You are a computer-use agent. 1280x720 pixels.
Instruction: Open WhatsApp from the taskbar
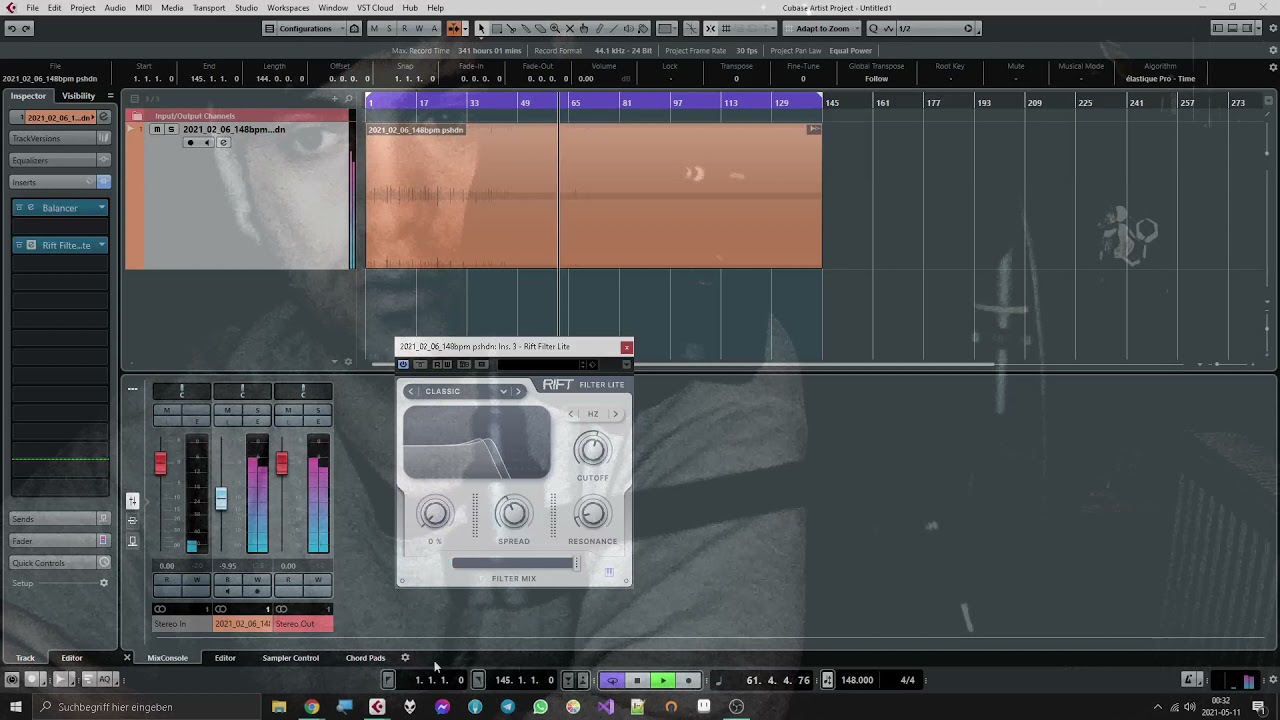click(x=540, y=707)
